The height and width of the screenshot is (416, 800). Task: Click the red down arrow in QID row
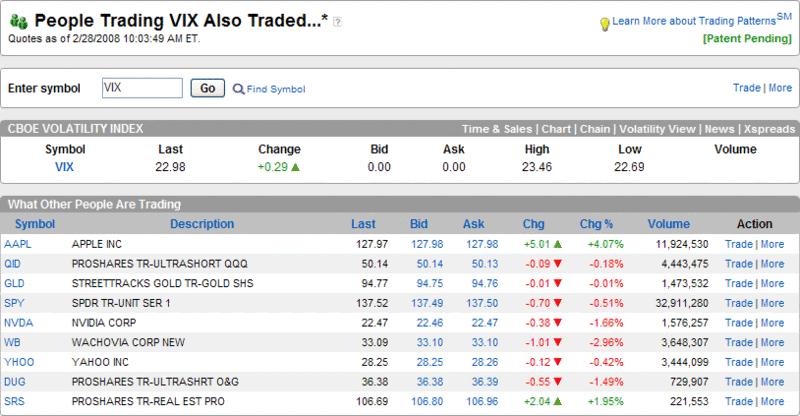pos(557,264)
